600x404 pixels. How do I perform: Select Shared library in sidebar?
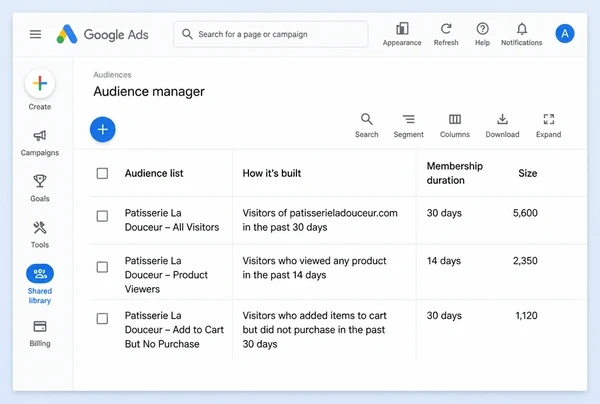click(x=40, y=284)
